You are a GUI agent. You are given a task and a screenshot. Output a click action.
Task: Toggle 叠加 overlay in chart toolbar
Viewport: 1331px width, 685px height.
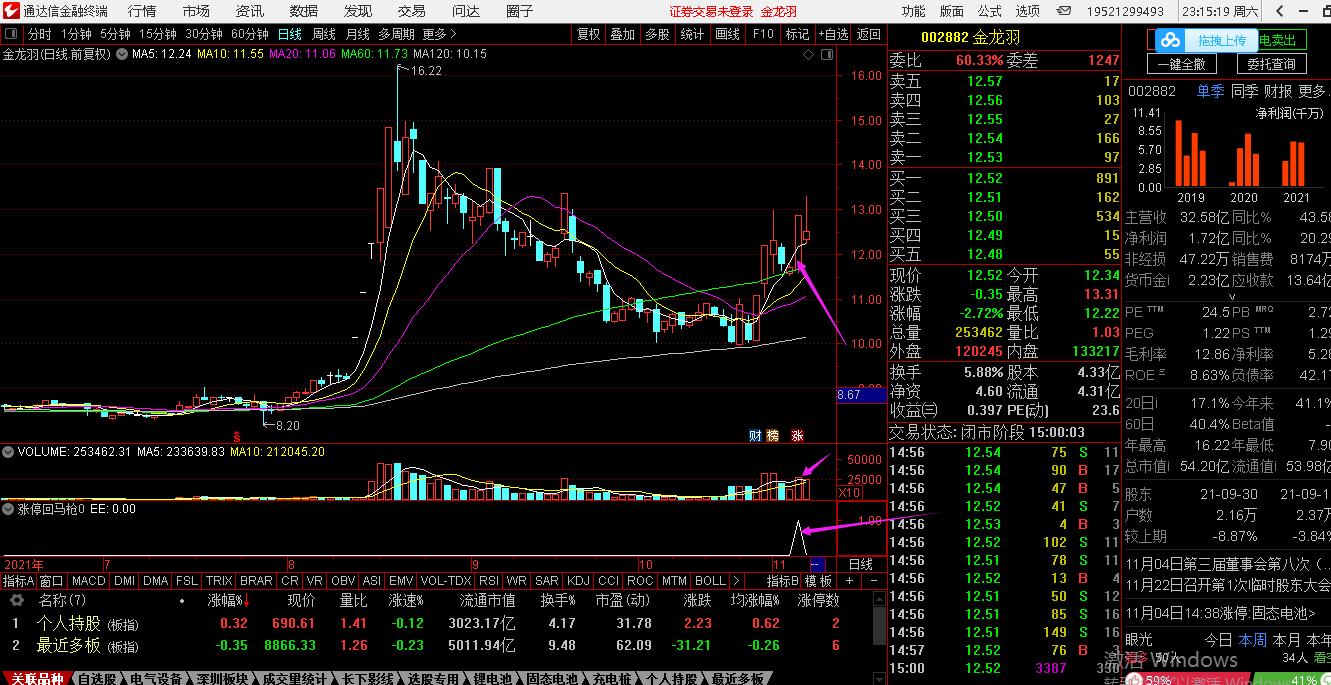(623, 34)
